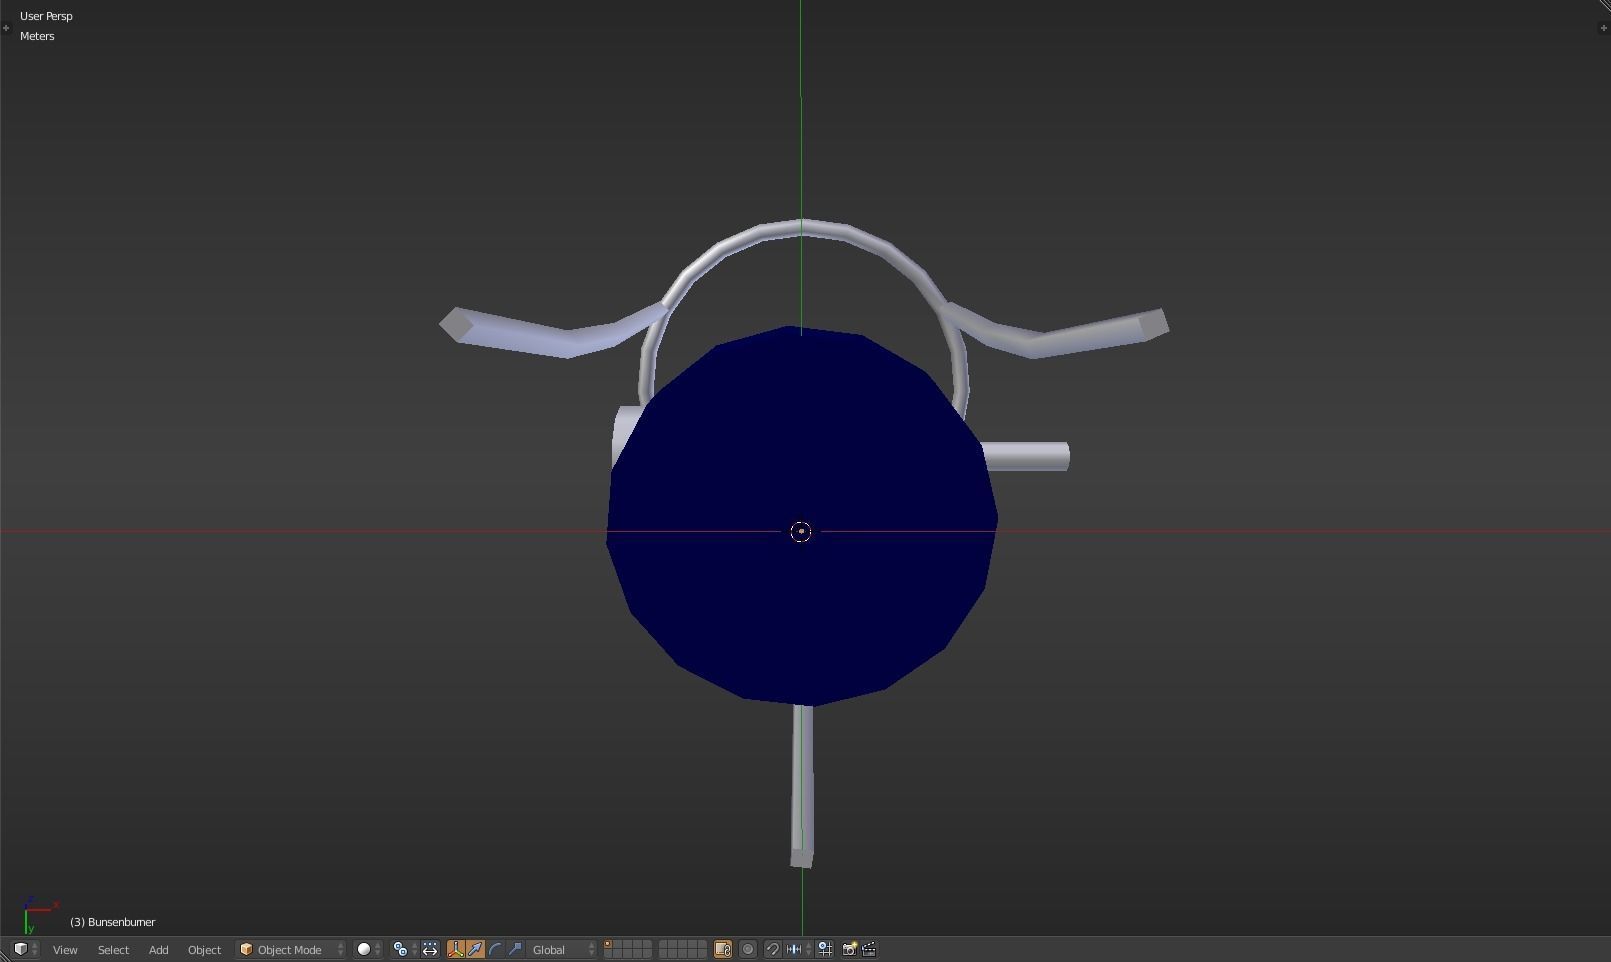This screenshot has width=1611, height=962.
Task: Enable the translate manipulator arrow
Action: [476, 950]
